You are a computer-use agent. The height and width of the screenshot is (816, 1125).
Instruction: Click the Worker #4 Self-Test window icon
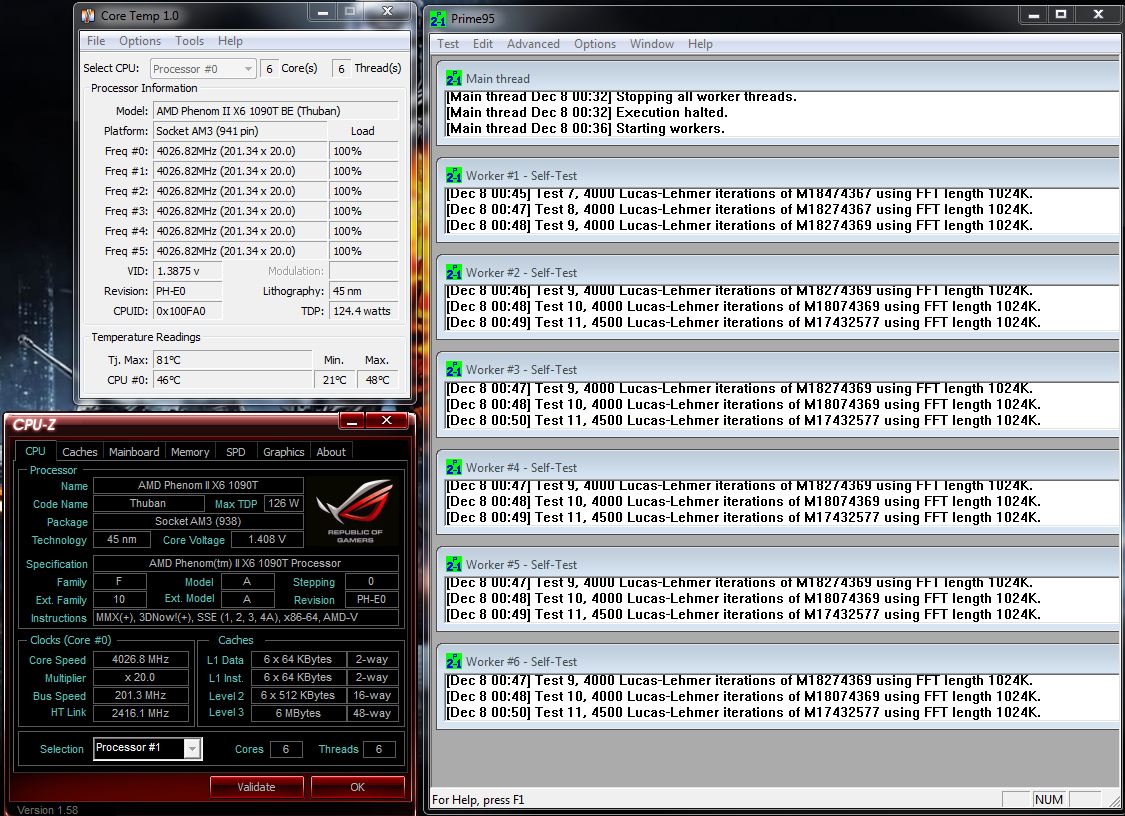453,467
